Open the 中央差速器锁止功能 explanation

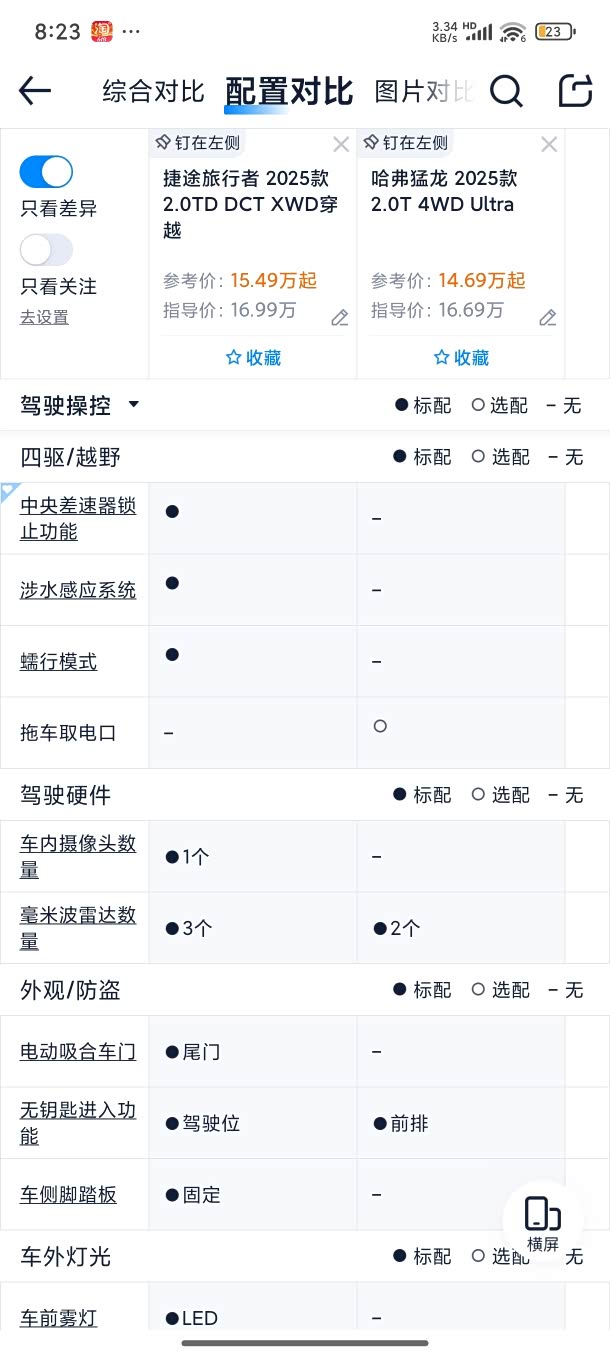[78, 518]
